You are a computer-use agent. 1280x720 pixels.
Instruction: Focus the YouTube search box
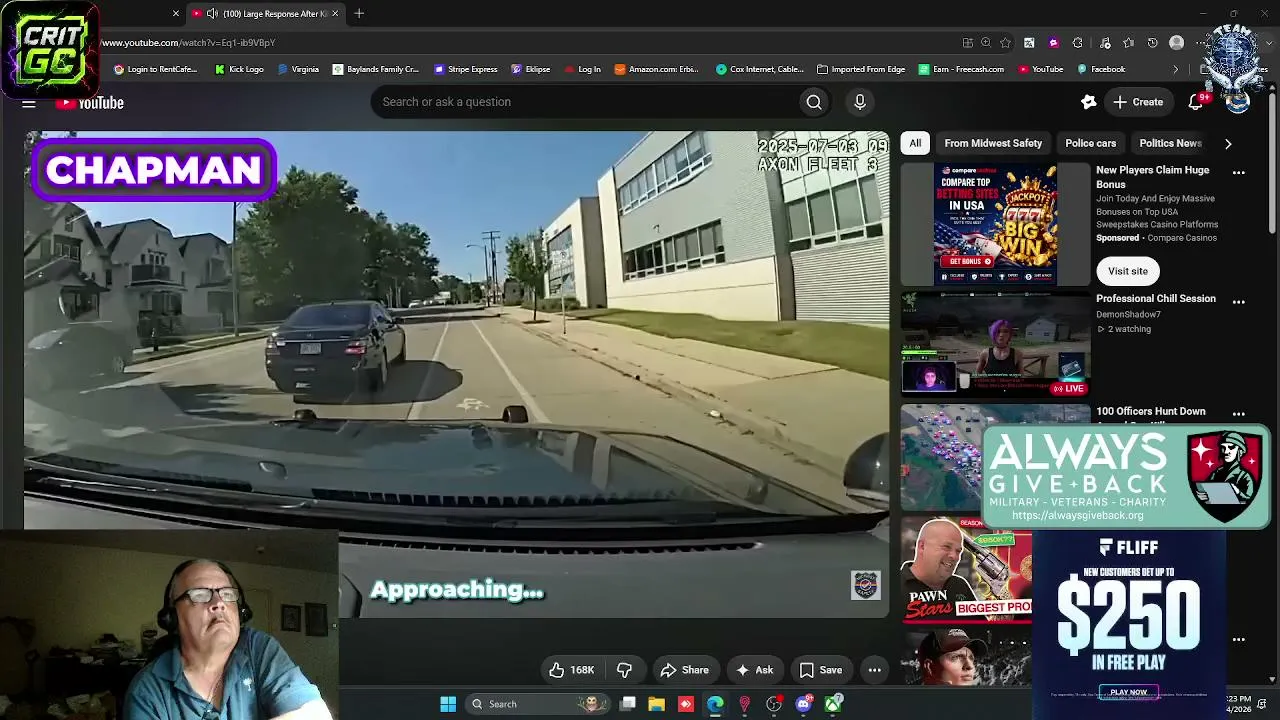tap(584, 102)
